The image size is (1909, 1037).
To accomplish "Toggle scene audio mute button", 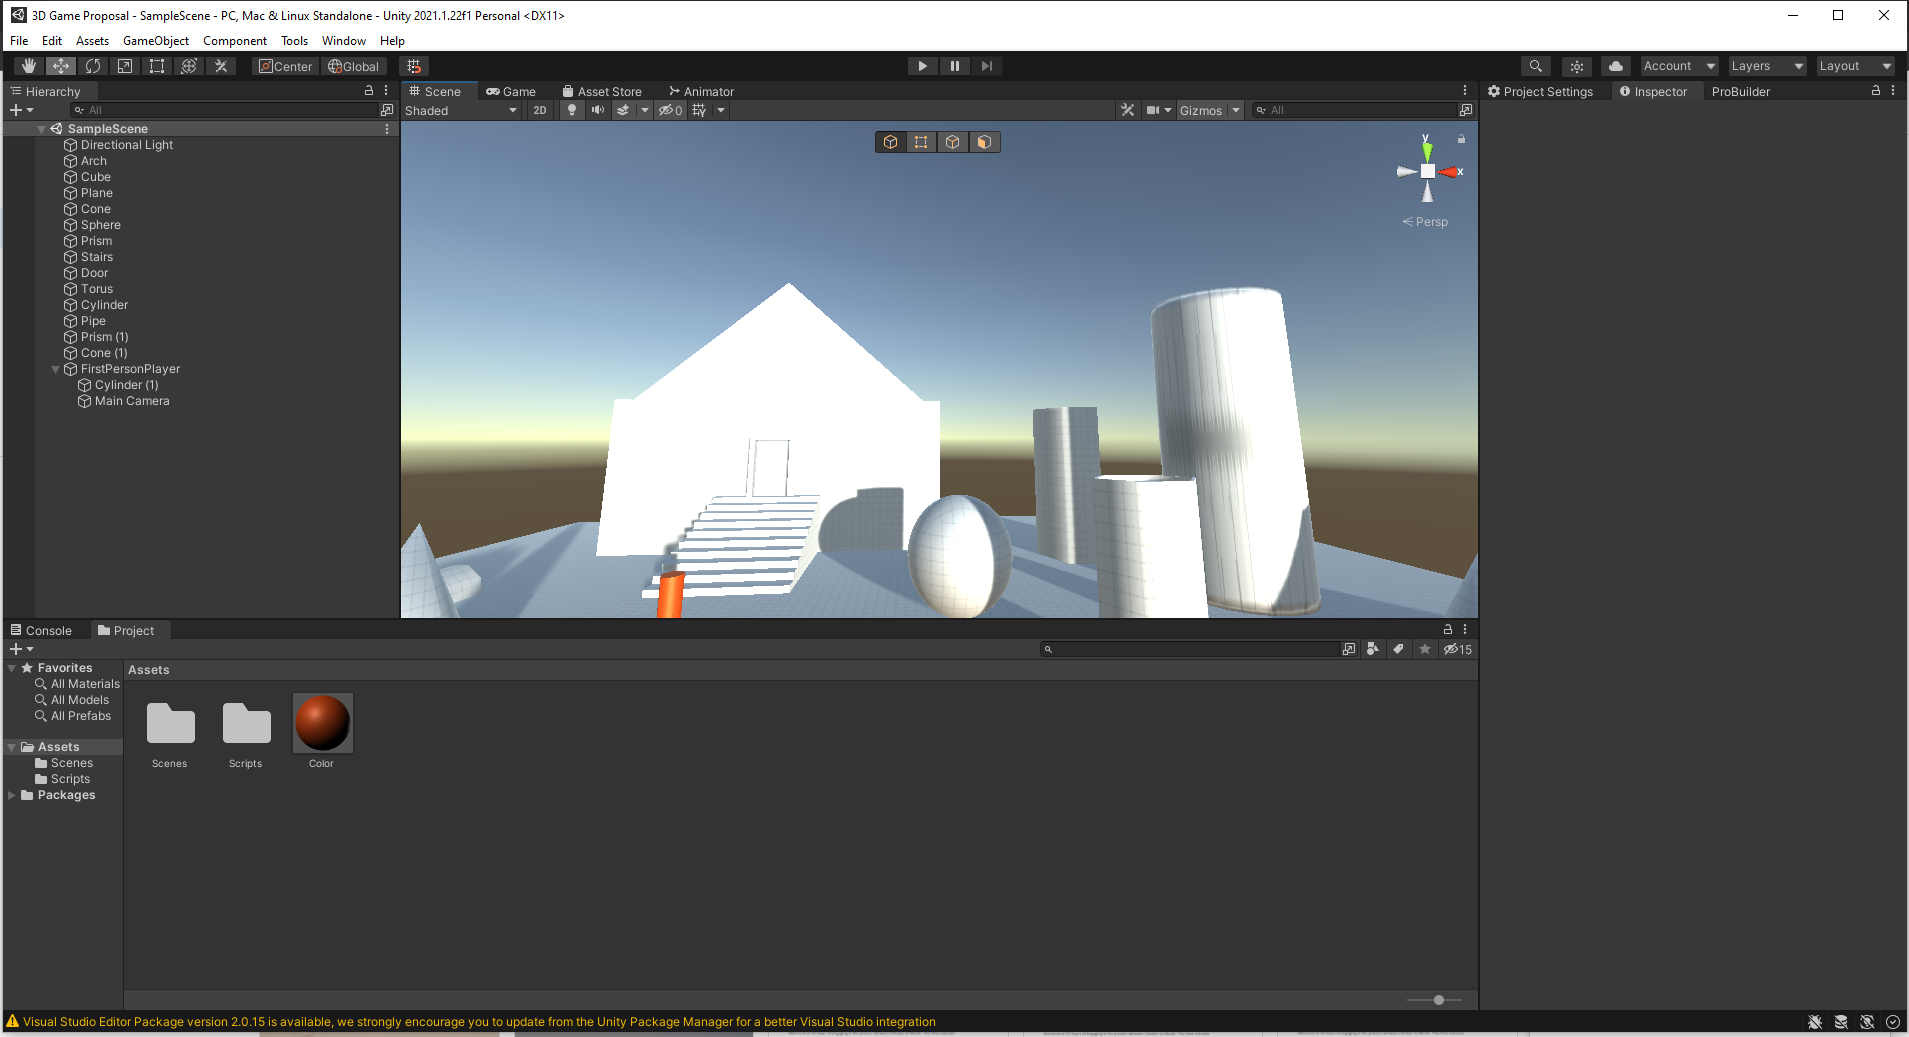I will (x=598, y=110).
